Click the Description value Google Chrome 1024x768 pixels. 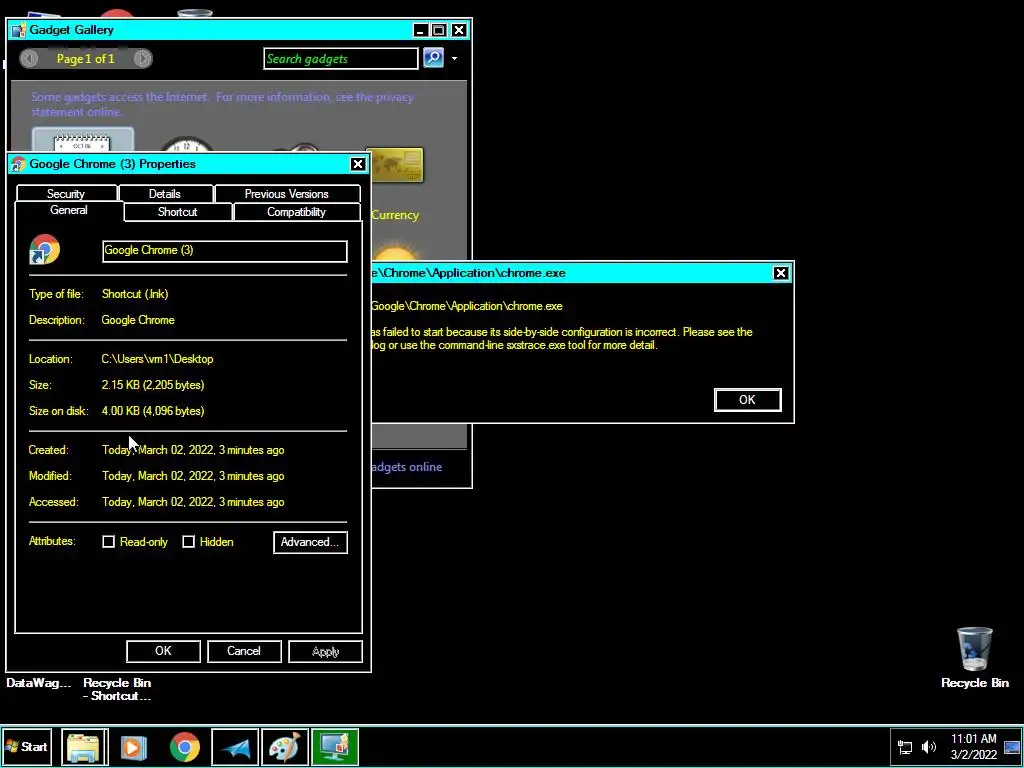(x=138, y=320)
